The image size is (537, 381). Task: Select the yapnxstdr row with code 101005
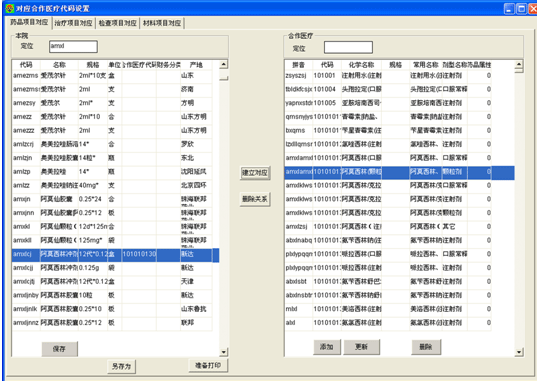(388, 103)
